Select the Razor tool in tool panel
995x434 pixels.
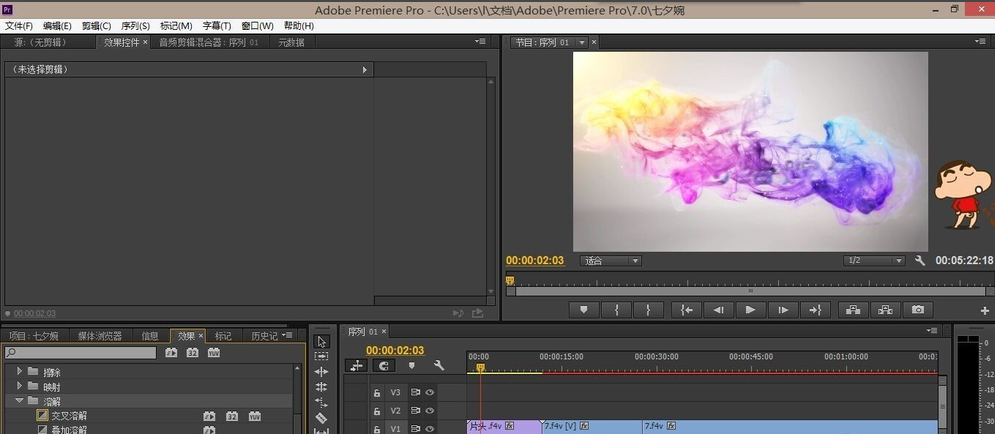[321, 417]
